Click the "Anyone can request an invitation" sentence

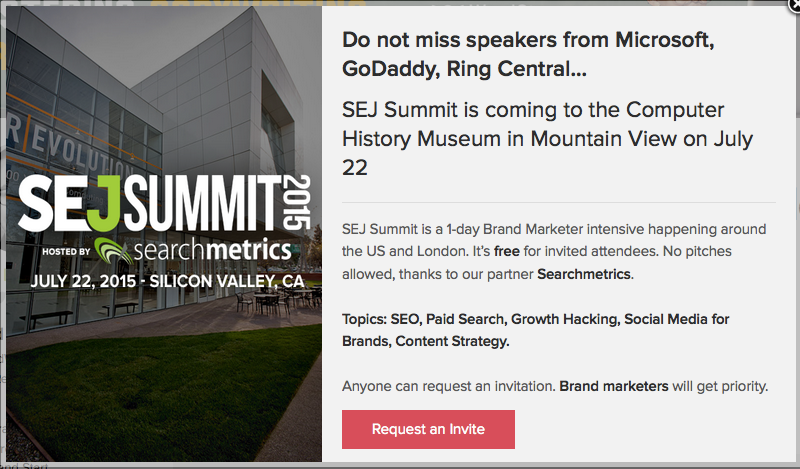(448, 386)
